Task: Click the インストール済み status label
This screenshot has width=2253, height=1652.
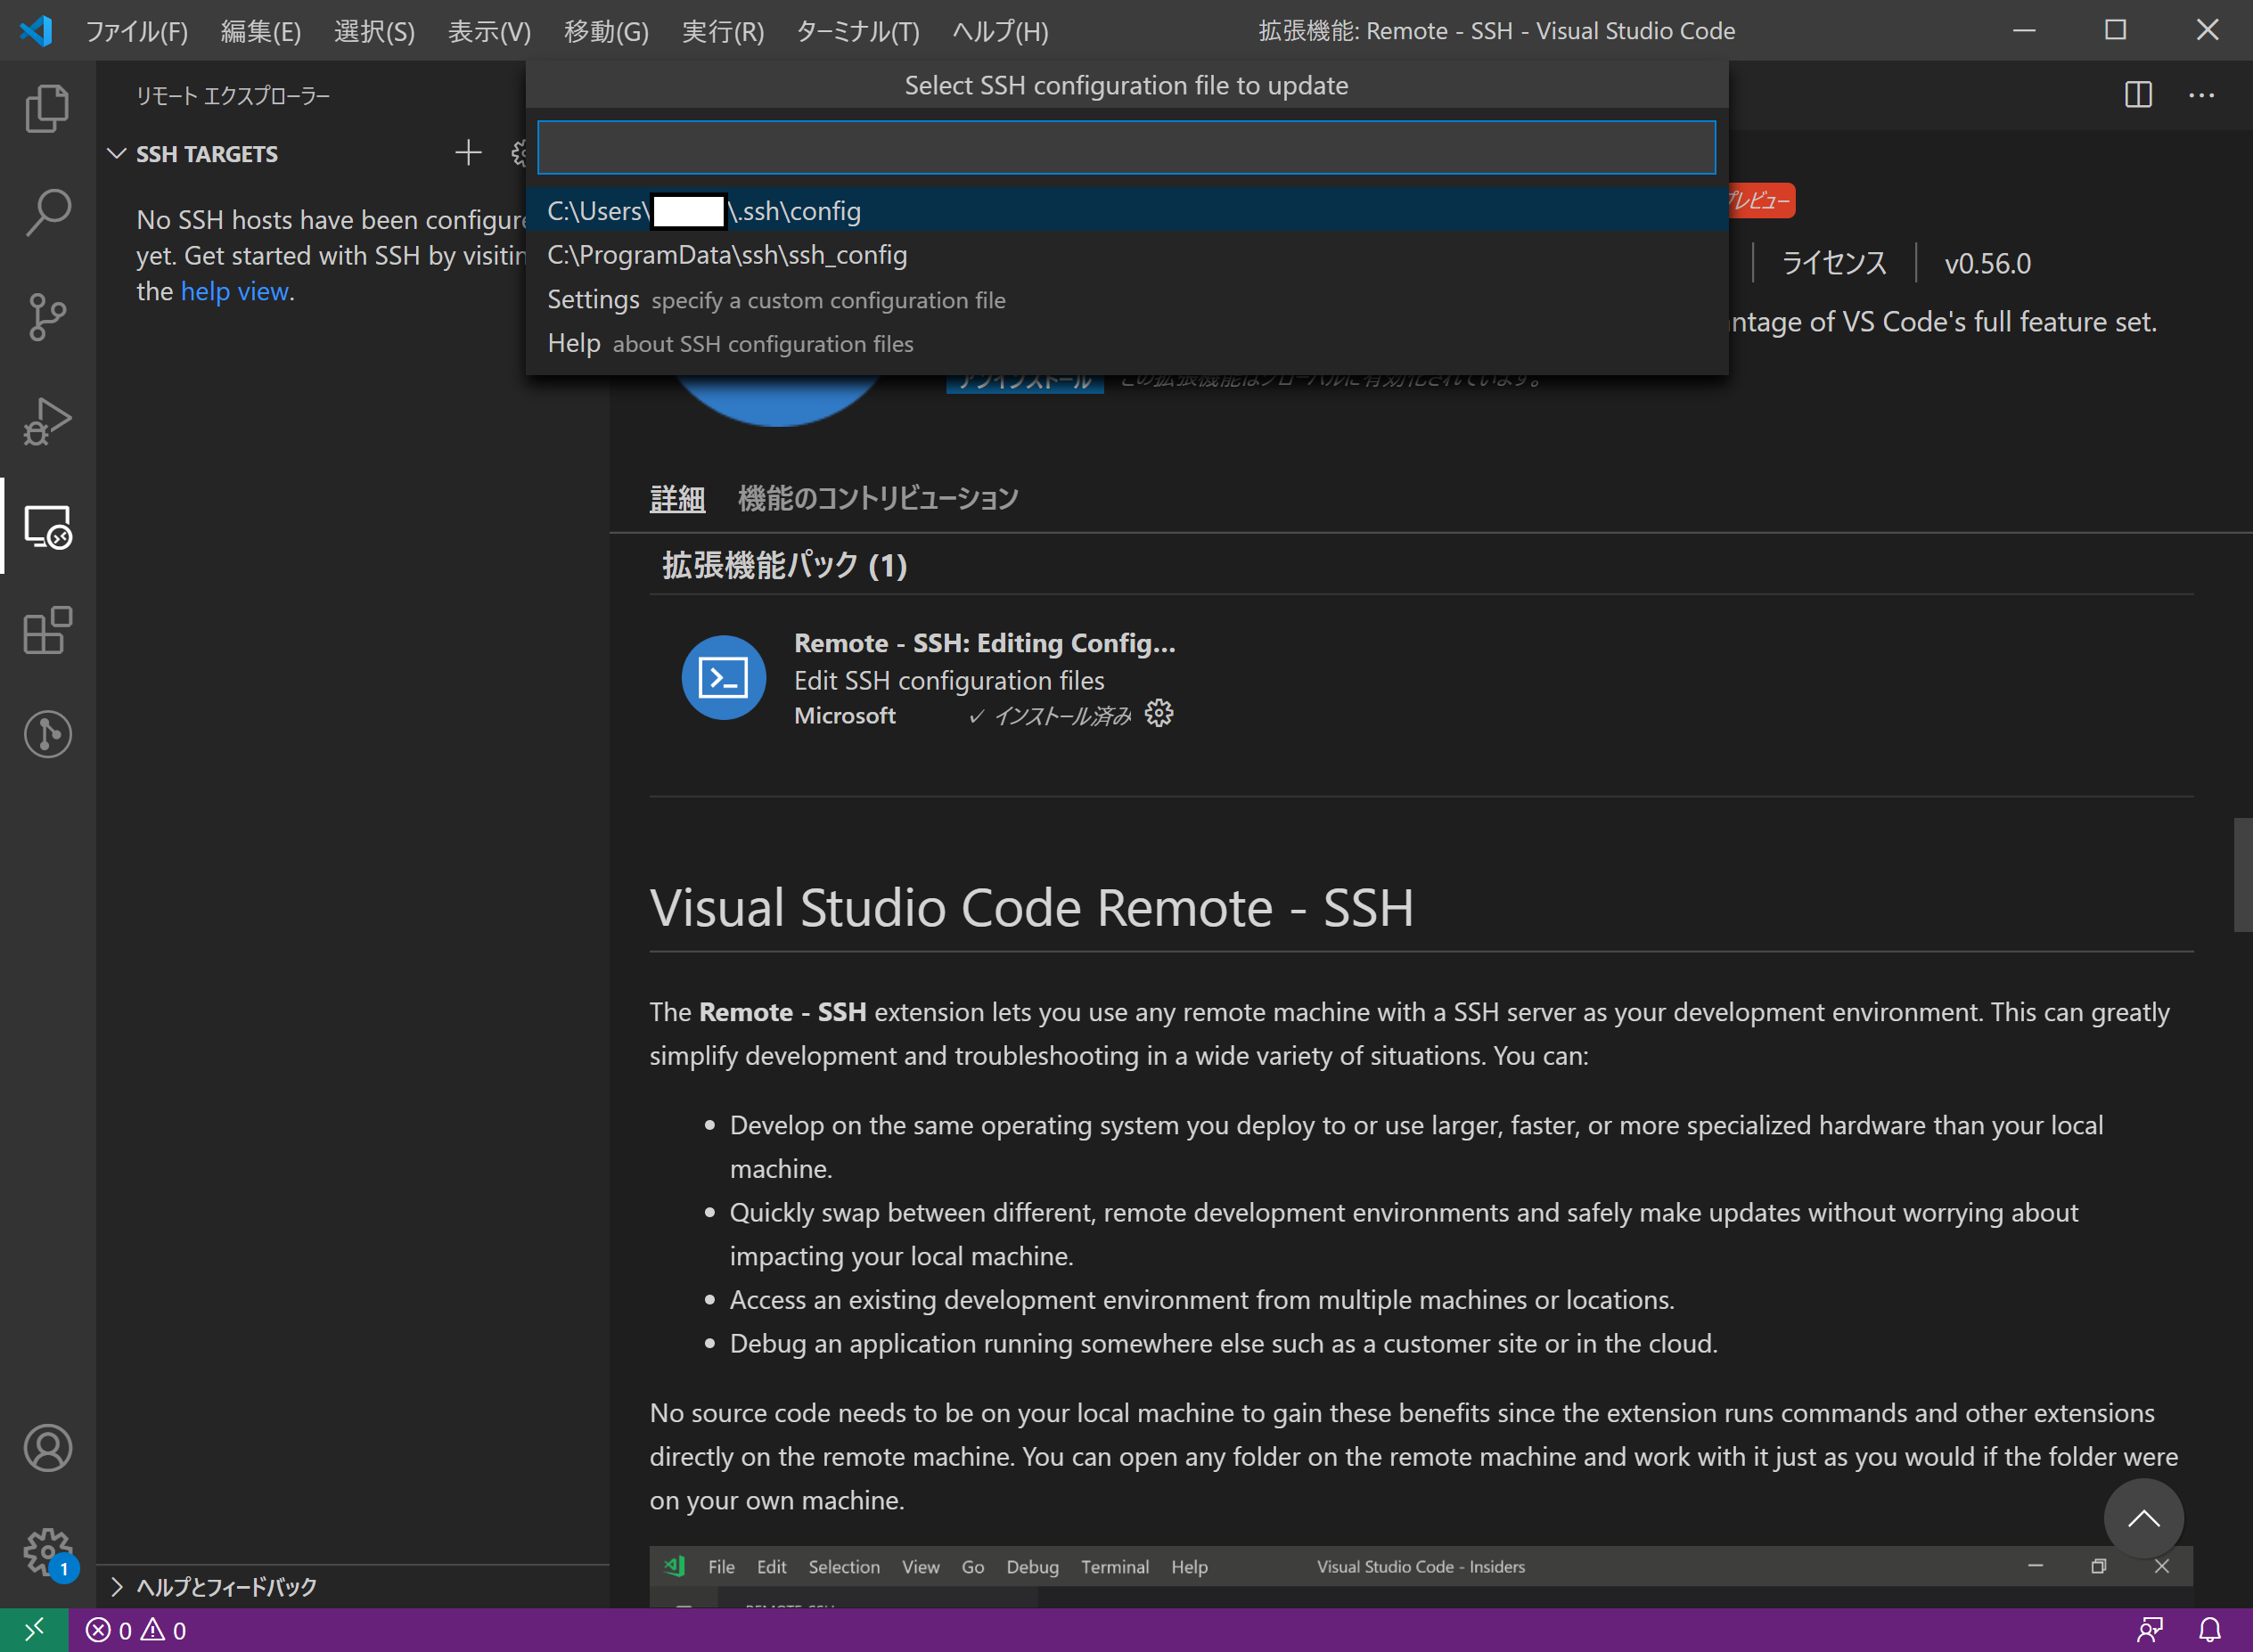Action: pos(1049,716)
